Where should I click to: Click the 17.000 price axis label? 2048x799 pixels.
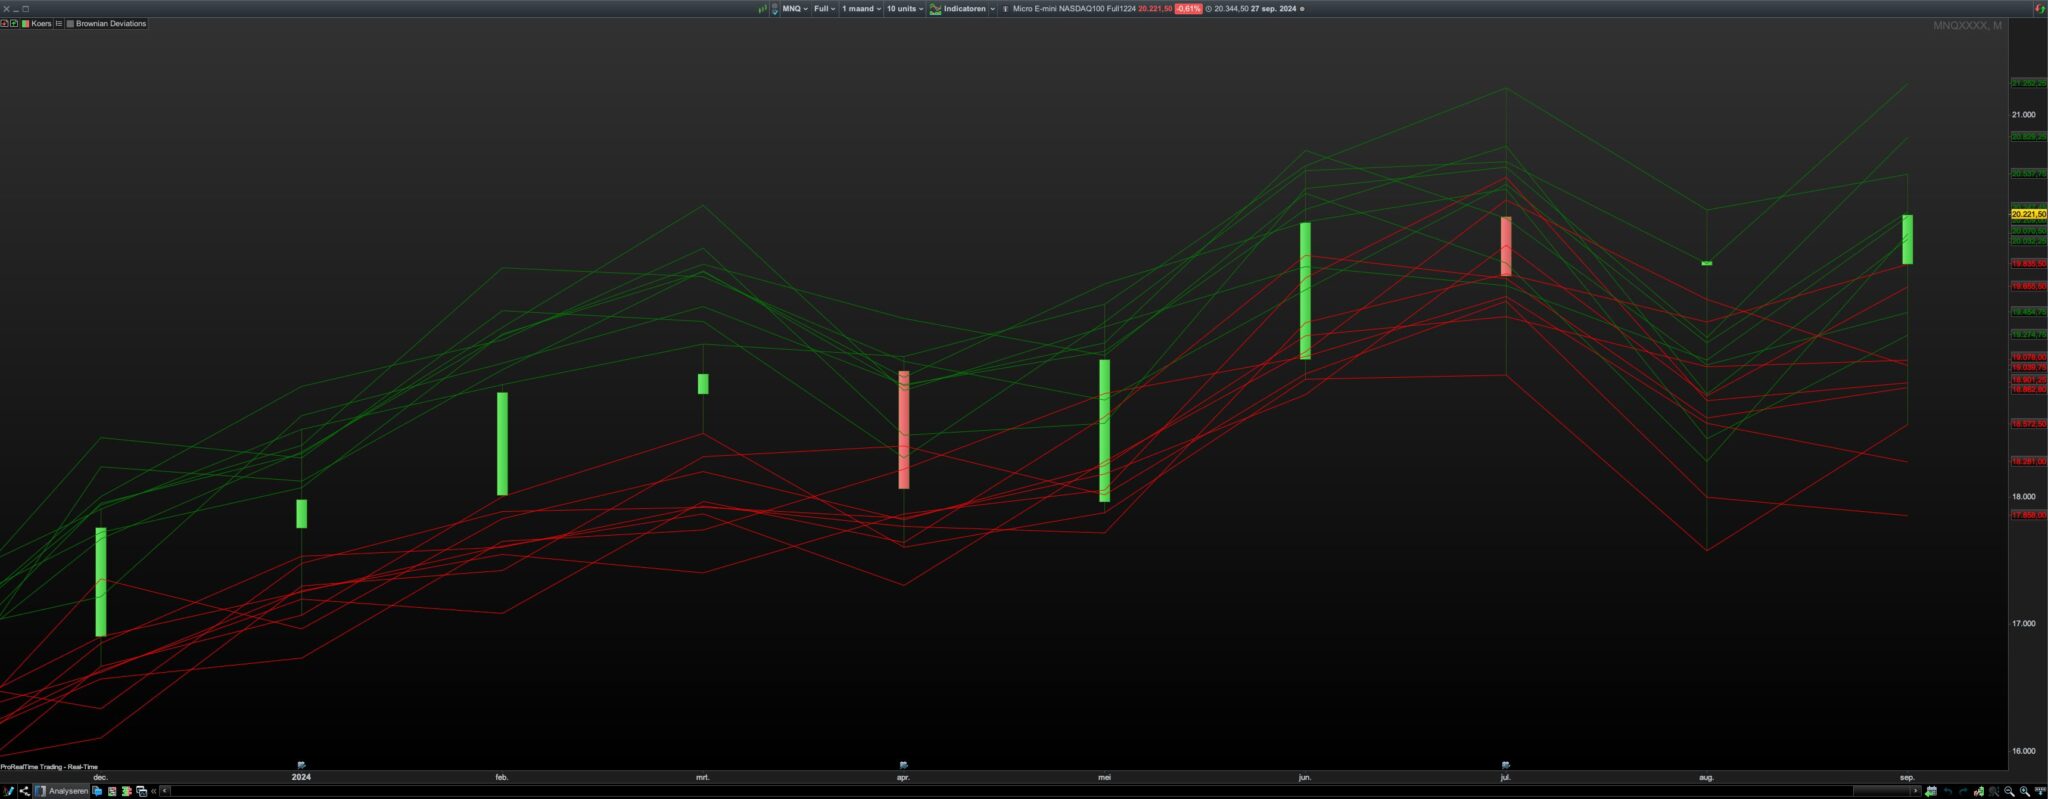[x=2023, y=624]
